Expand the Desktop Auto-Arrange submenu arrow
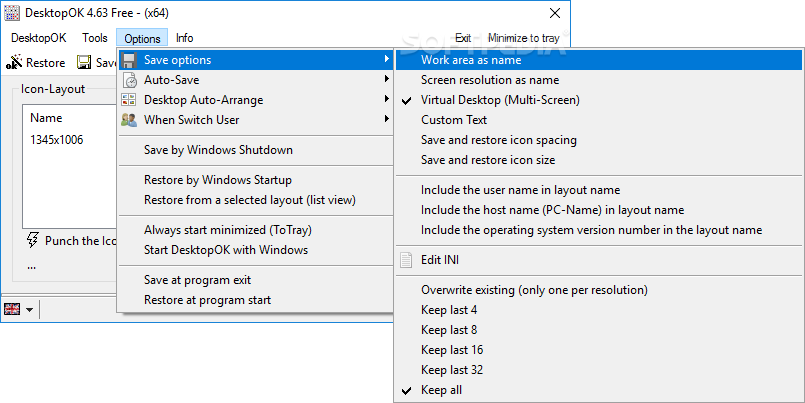 tap(386, 100)
